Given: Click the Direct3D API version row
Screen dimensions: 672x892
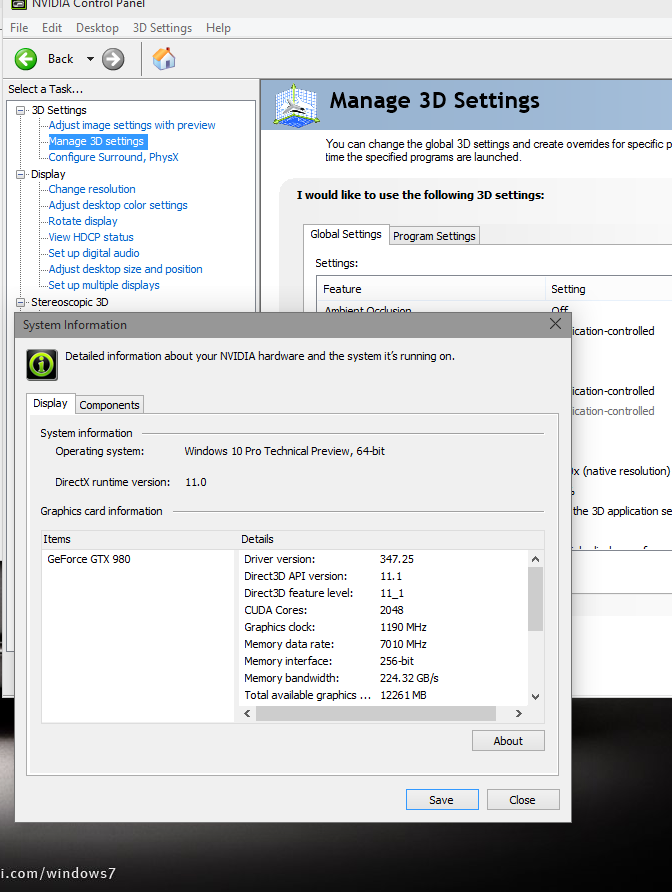Looking at the screenshot, I should (x=384, y=576).
